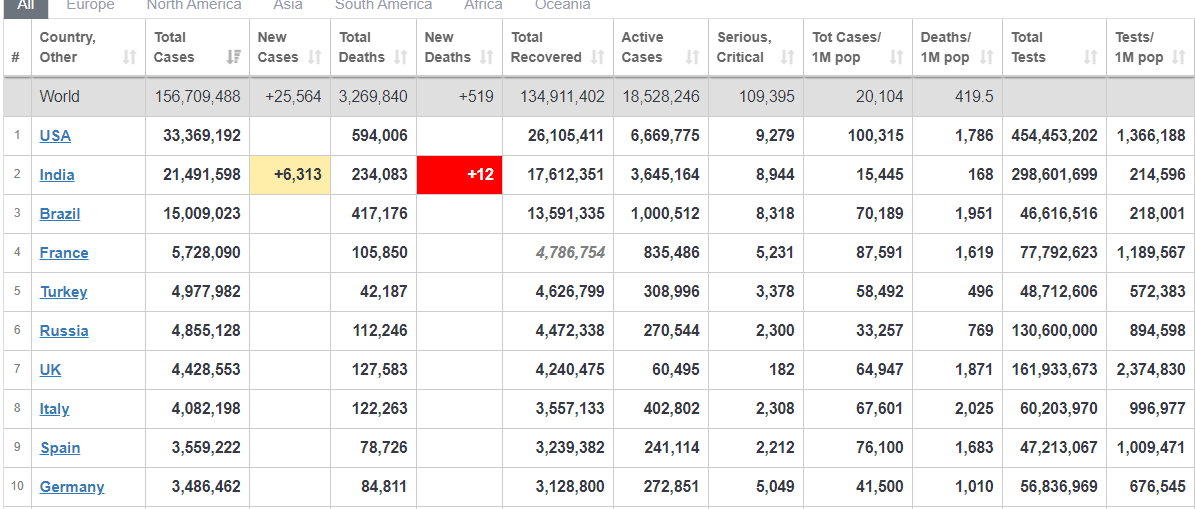Click USA total cases 33,369,192
This screenshot has height=509, width=1195.
click(x=202, y=136)
